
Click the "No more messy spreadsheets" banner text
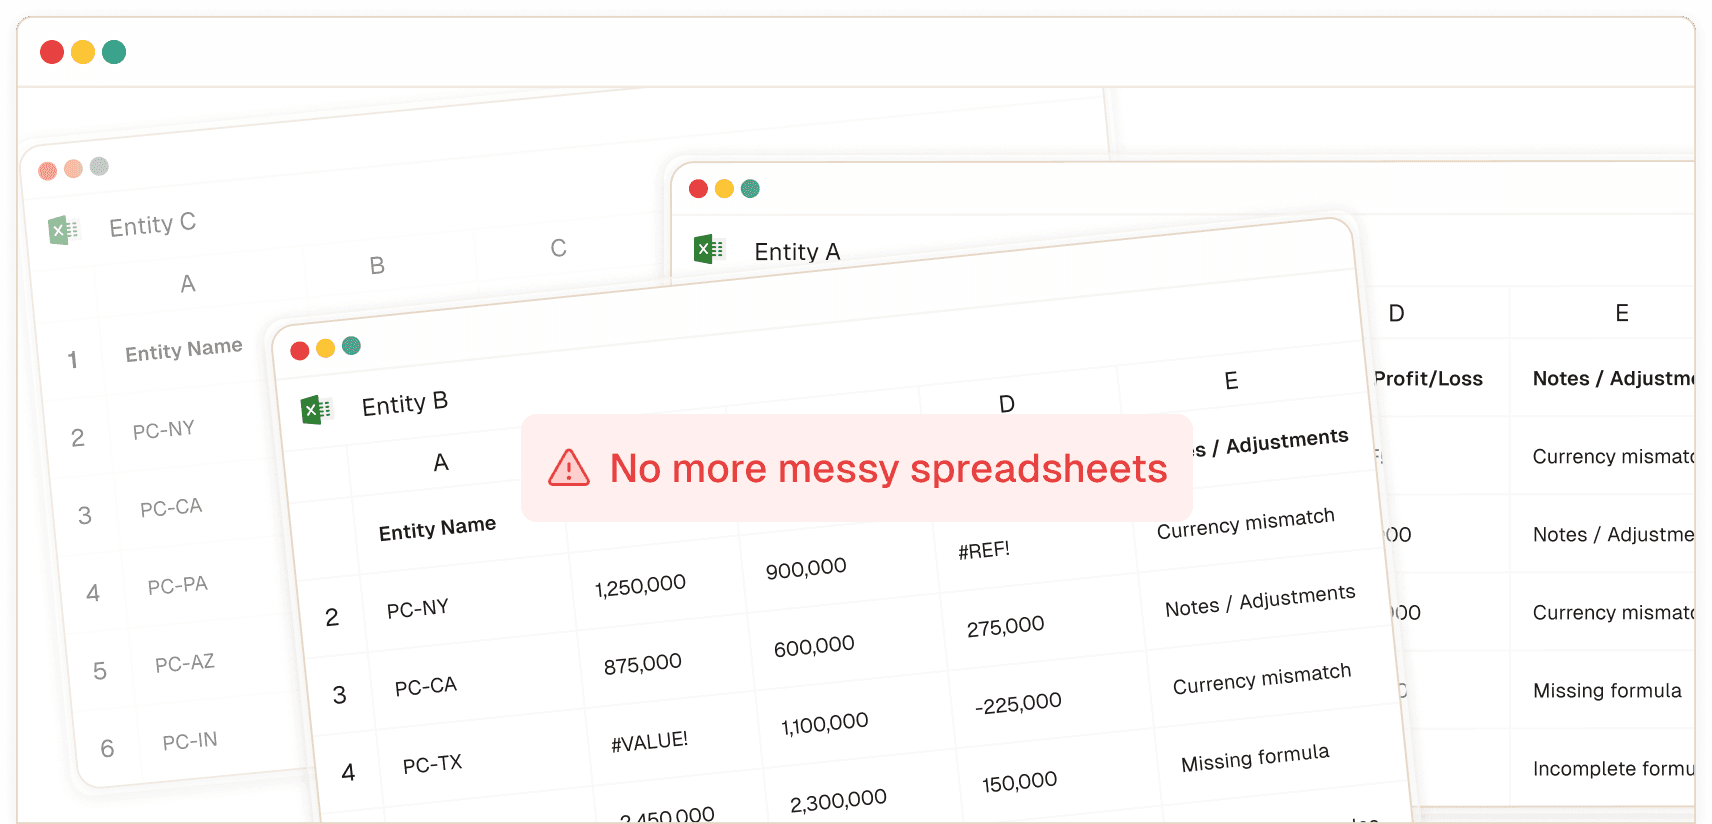888,468
